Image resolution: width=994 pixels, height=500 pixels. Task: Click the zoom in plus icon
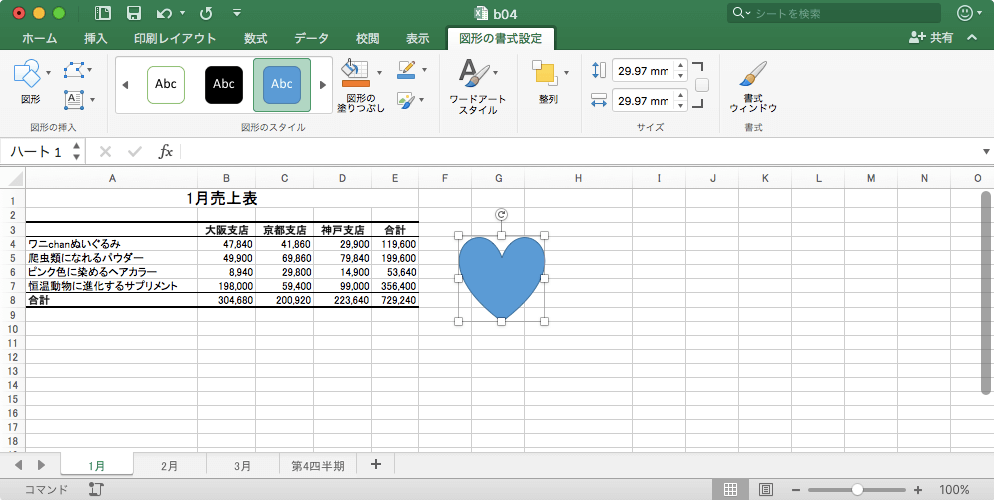coord(917,490)
